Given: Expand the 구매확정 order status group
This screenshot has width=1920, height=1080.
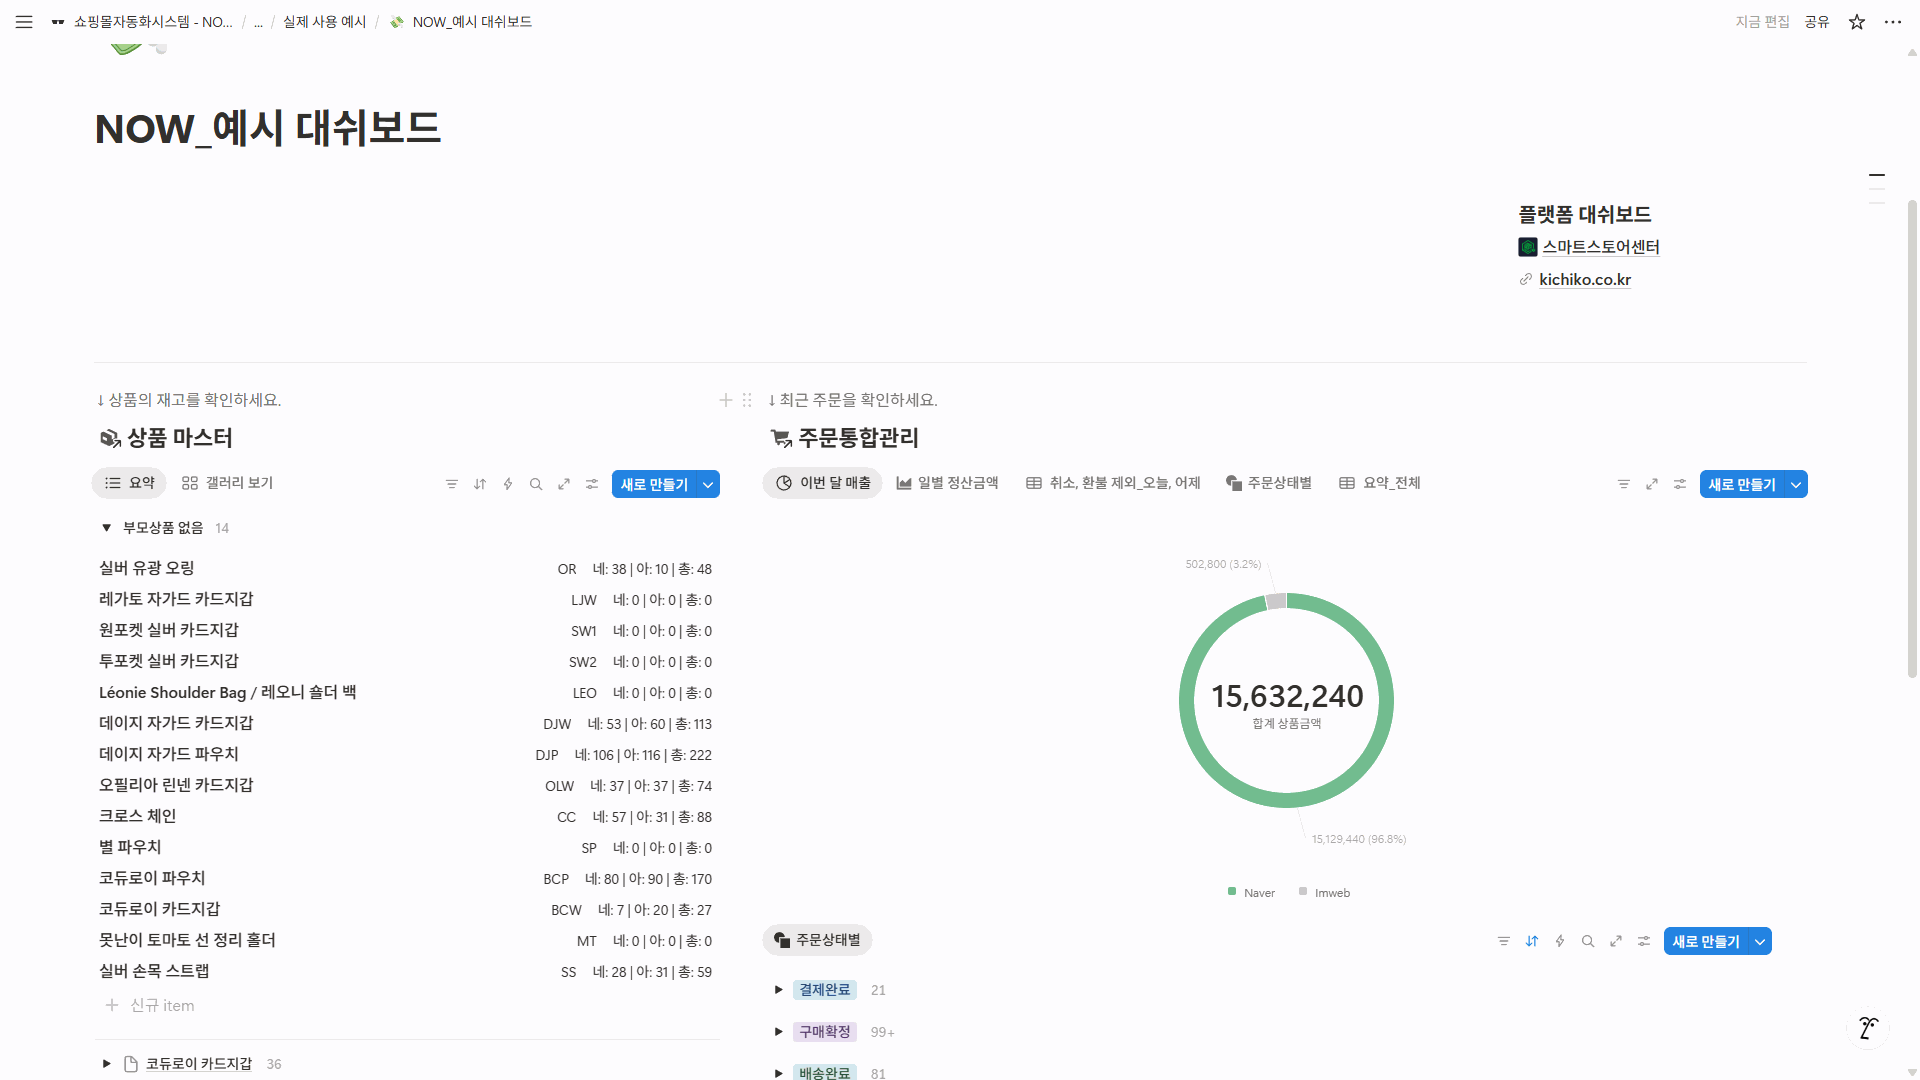Looking at the screenshot, I should [x=779, y=1032].
